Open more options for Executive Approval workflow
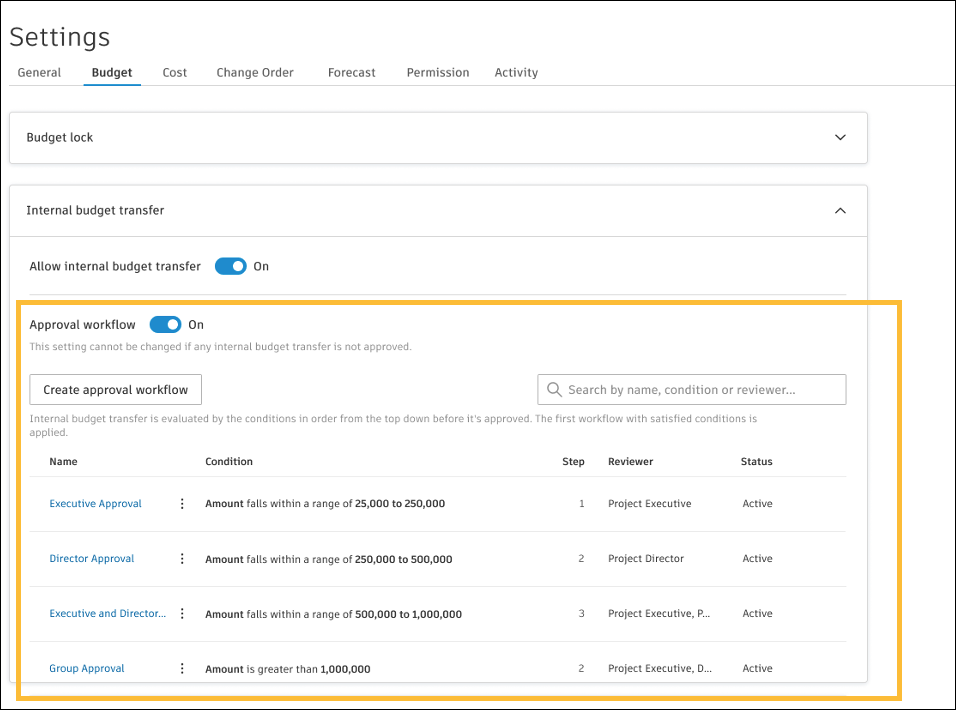This screenshot has width=956, height=710. [x=182, y=504]
